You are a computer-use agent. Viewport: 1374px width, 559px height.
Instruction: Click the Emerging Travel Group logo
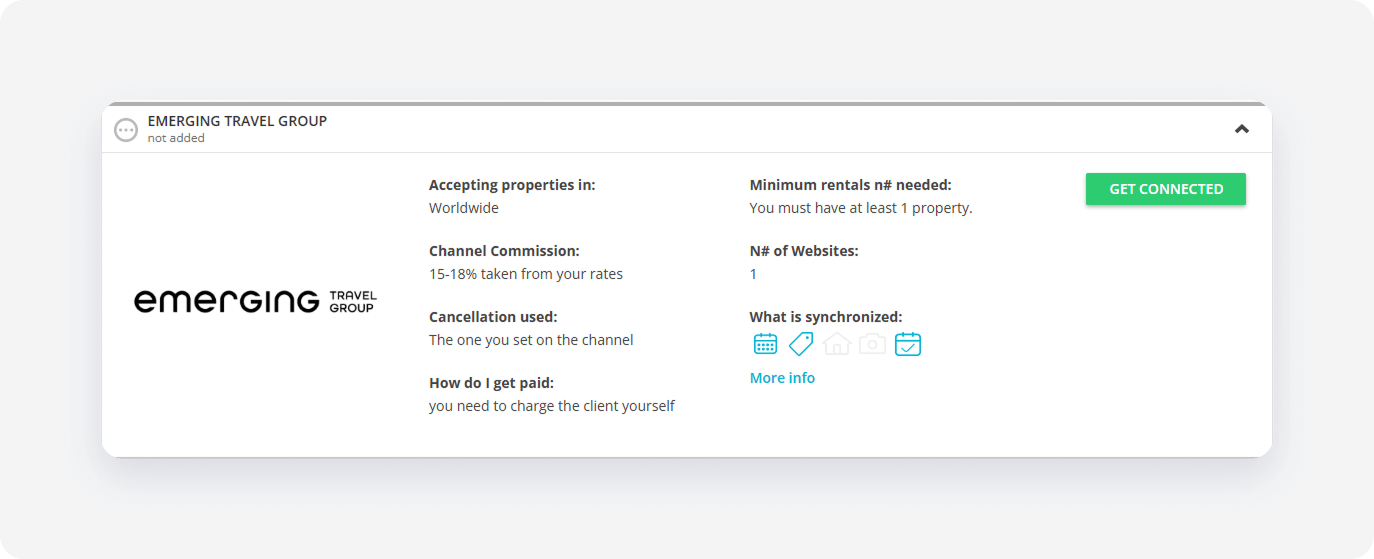[x=256, y=301]
